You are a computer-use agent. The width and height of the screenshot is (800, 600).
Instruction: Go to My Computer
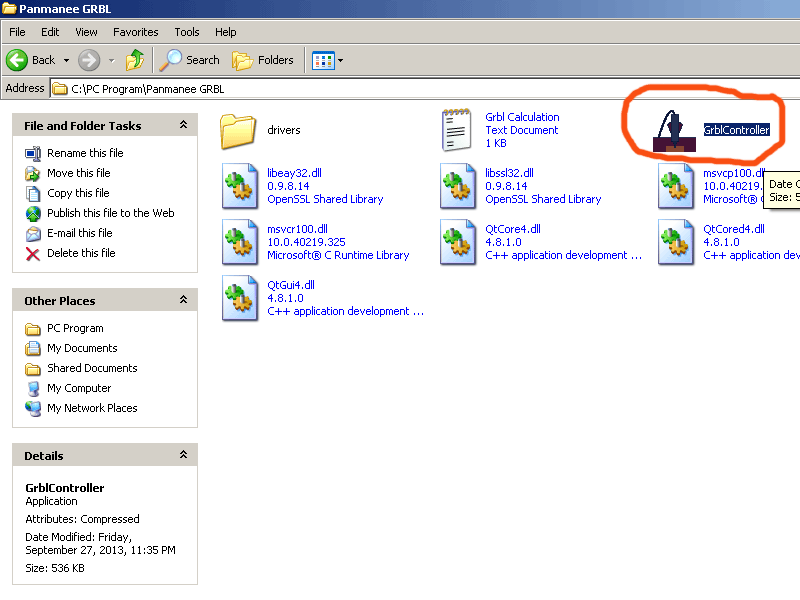click(79, 388)
